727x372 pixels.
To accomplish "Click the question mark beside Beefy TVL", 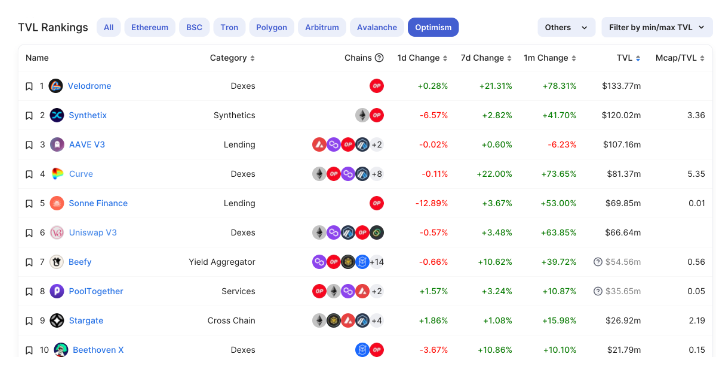I will [x=598, y=262].
